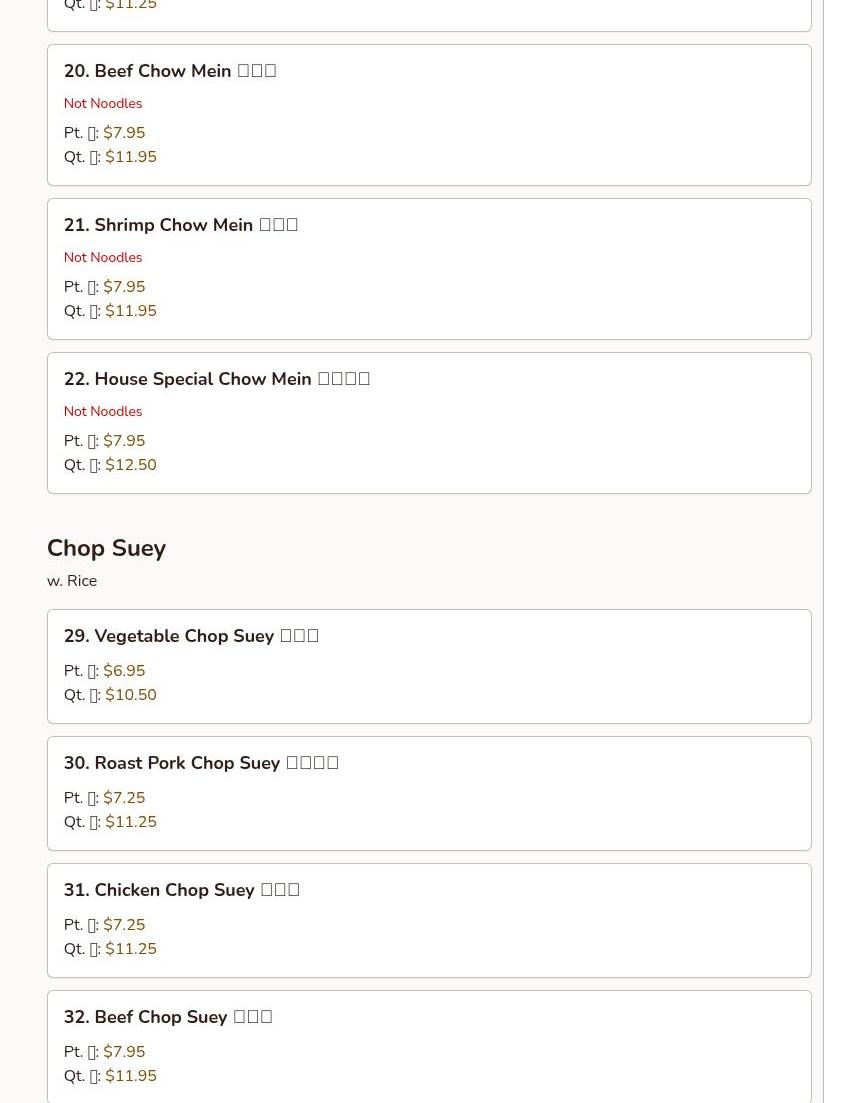Choose Roast Pork Chop Suey pint $7.25
The width and height of the screenshot is (844, 1103).
pos(124,798)
